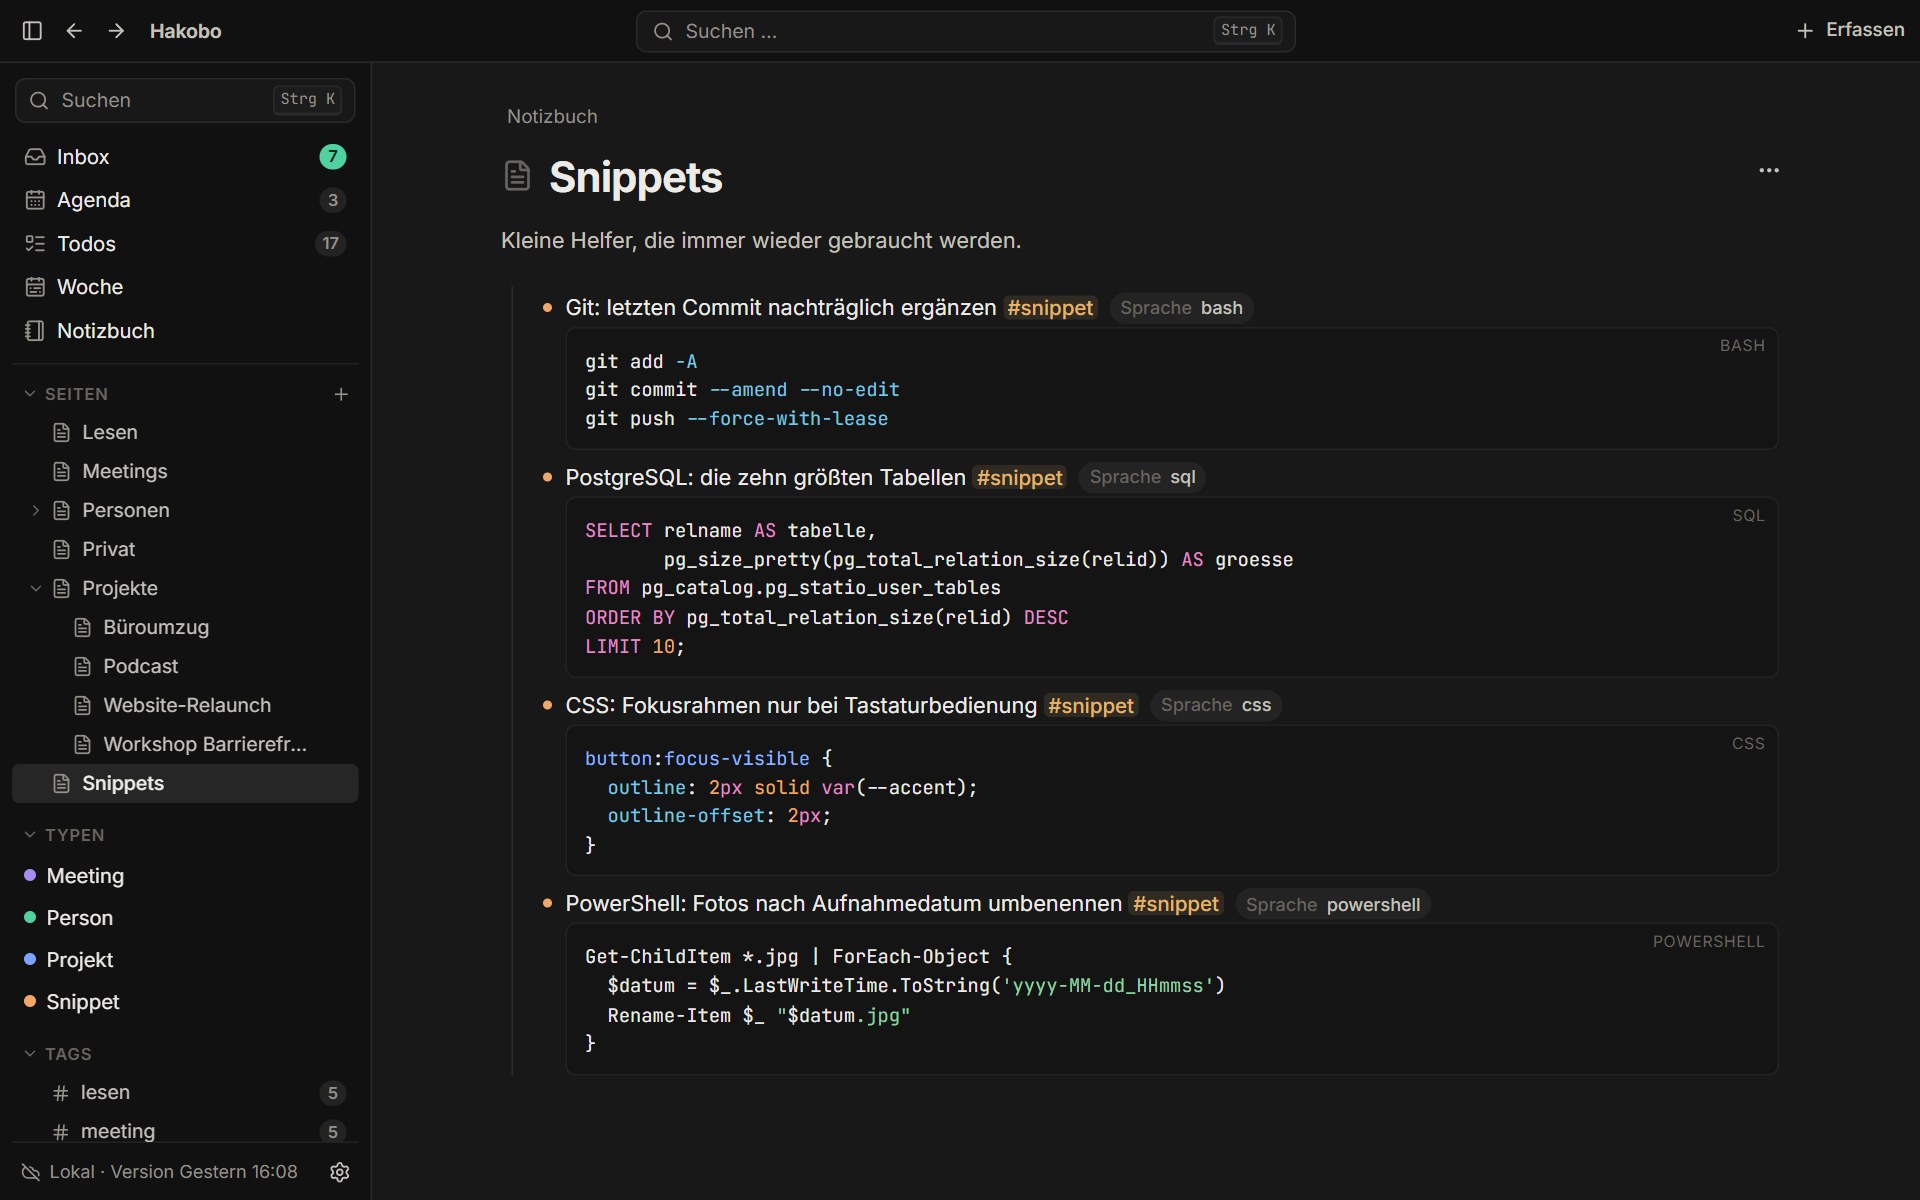Add a new page with the plus icon
Viewport: 1920px width, 1200px height.
pos(341,394)
